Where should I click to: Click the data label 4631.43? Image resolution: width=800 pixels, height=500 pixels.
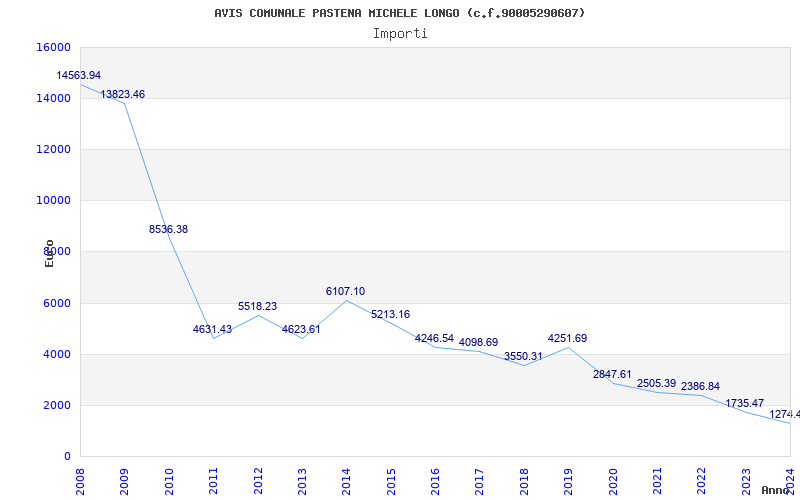[x=212, y=330]
